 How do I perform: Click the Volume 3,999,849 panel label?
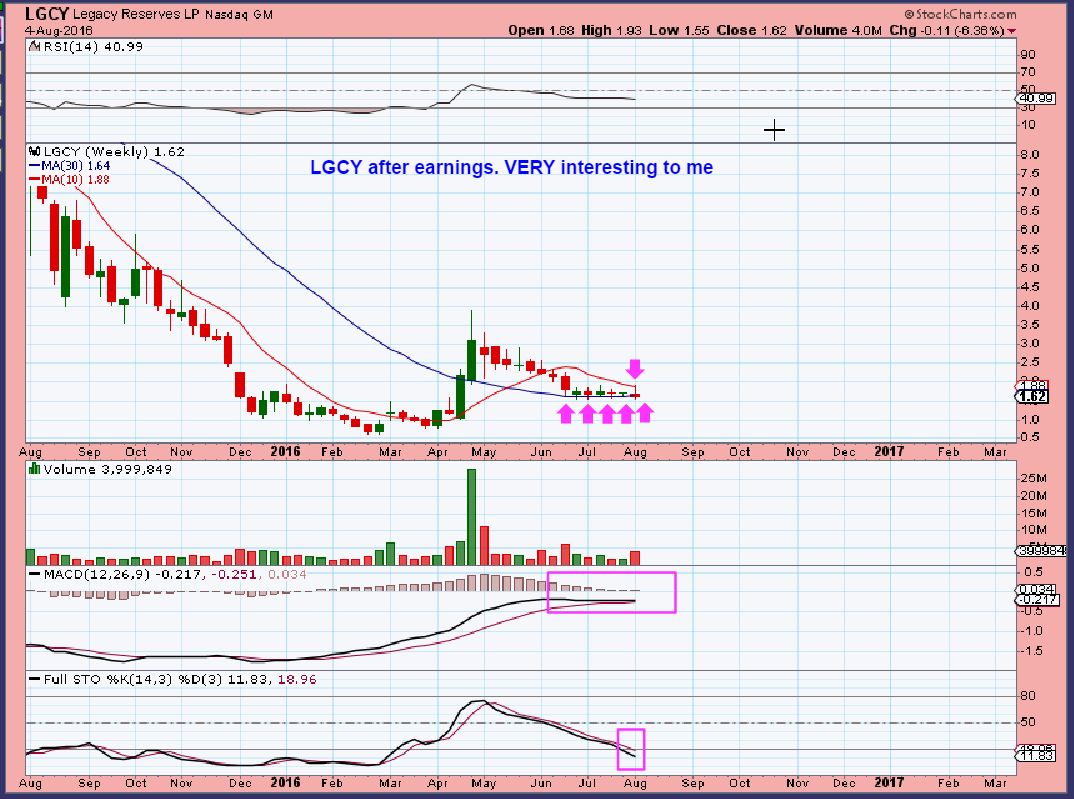(x=107, y=469)
